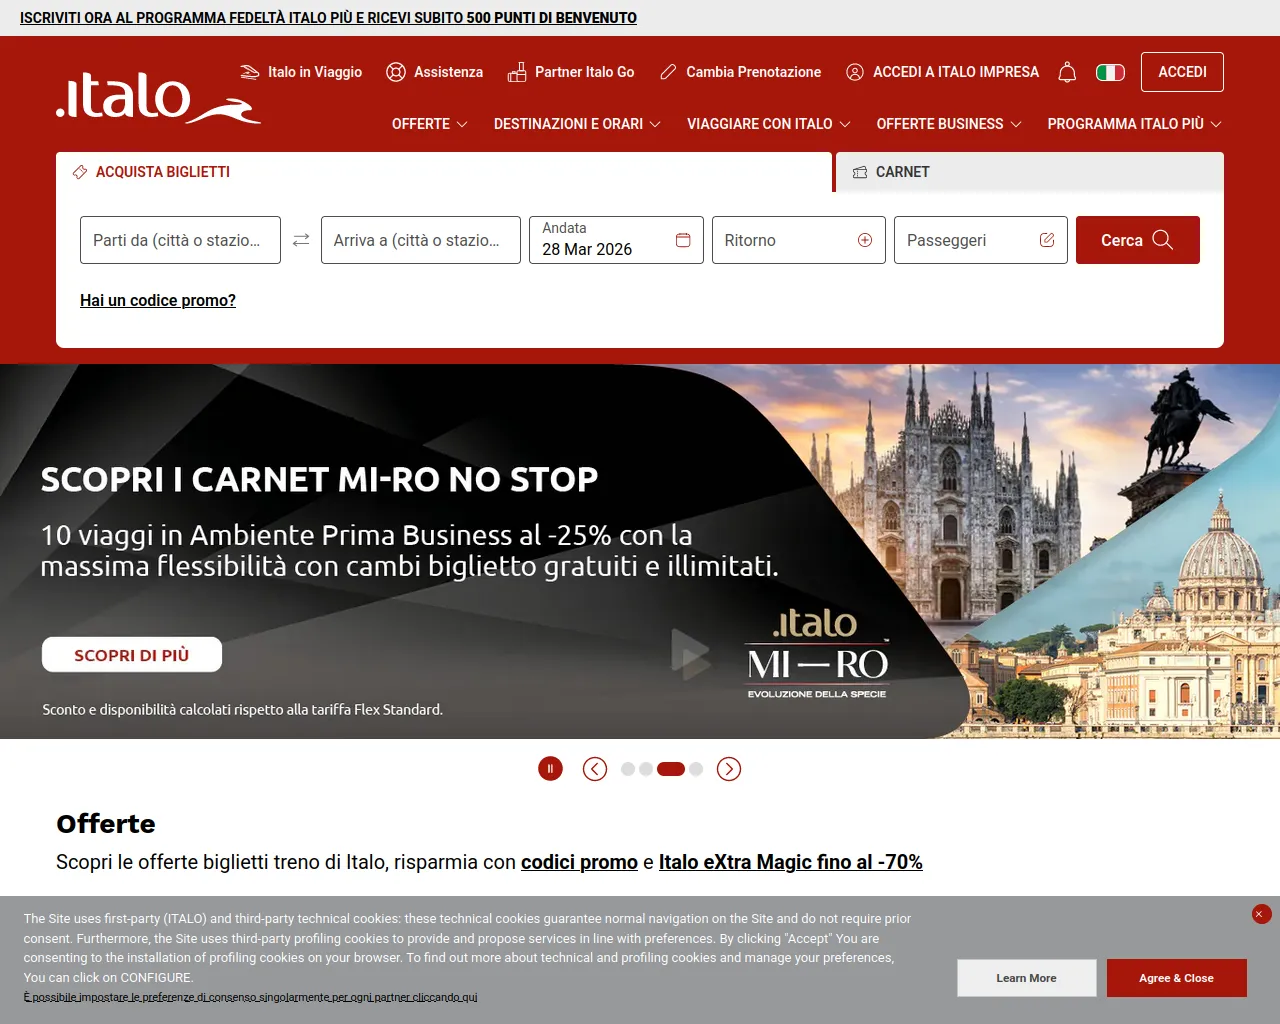Screen dimensions: 1280x1024
Task: Click the Offerte section heading
Action: (x=106, y=824)
